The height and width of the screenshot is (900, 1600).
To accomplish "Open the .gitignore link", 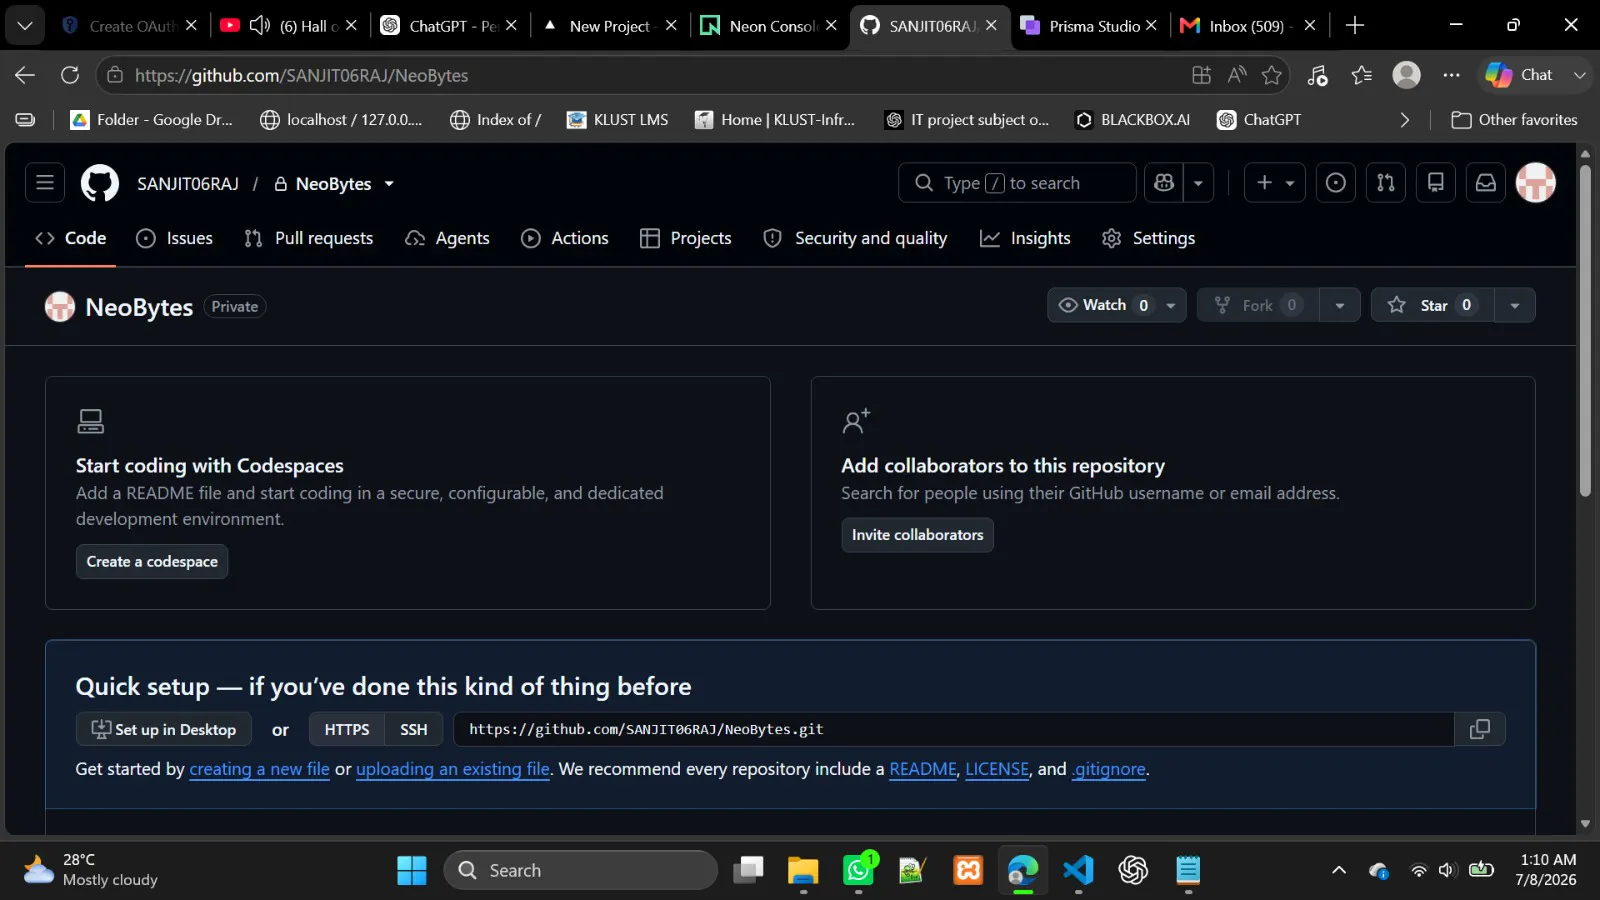I will click(1109, 769).
